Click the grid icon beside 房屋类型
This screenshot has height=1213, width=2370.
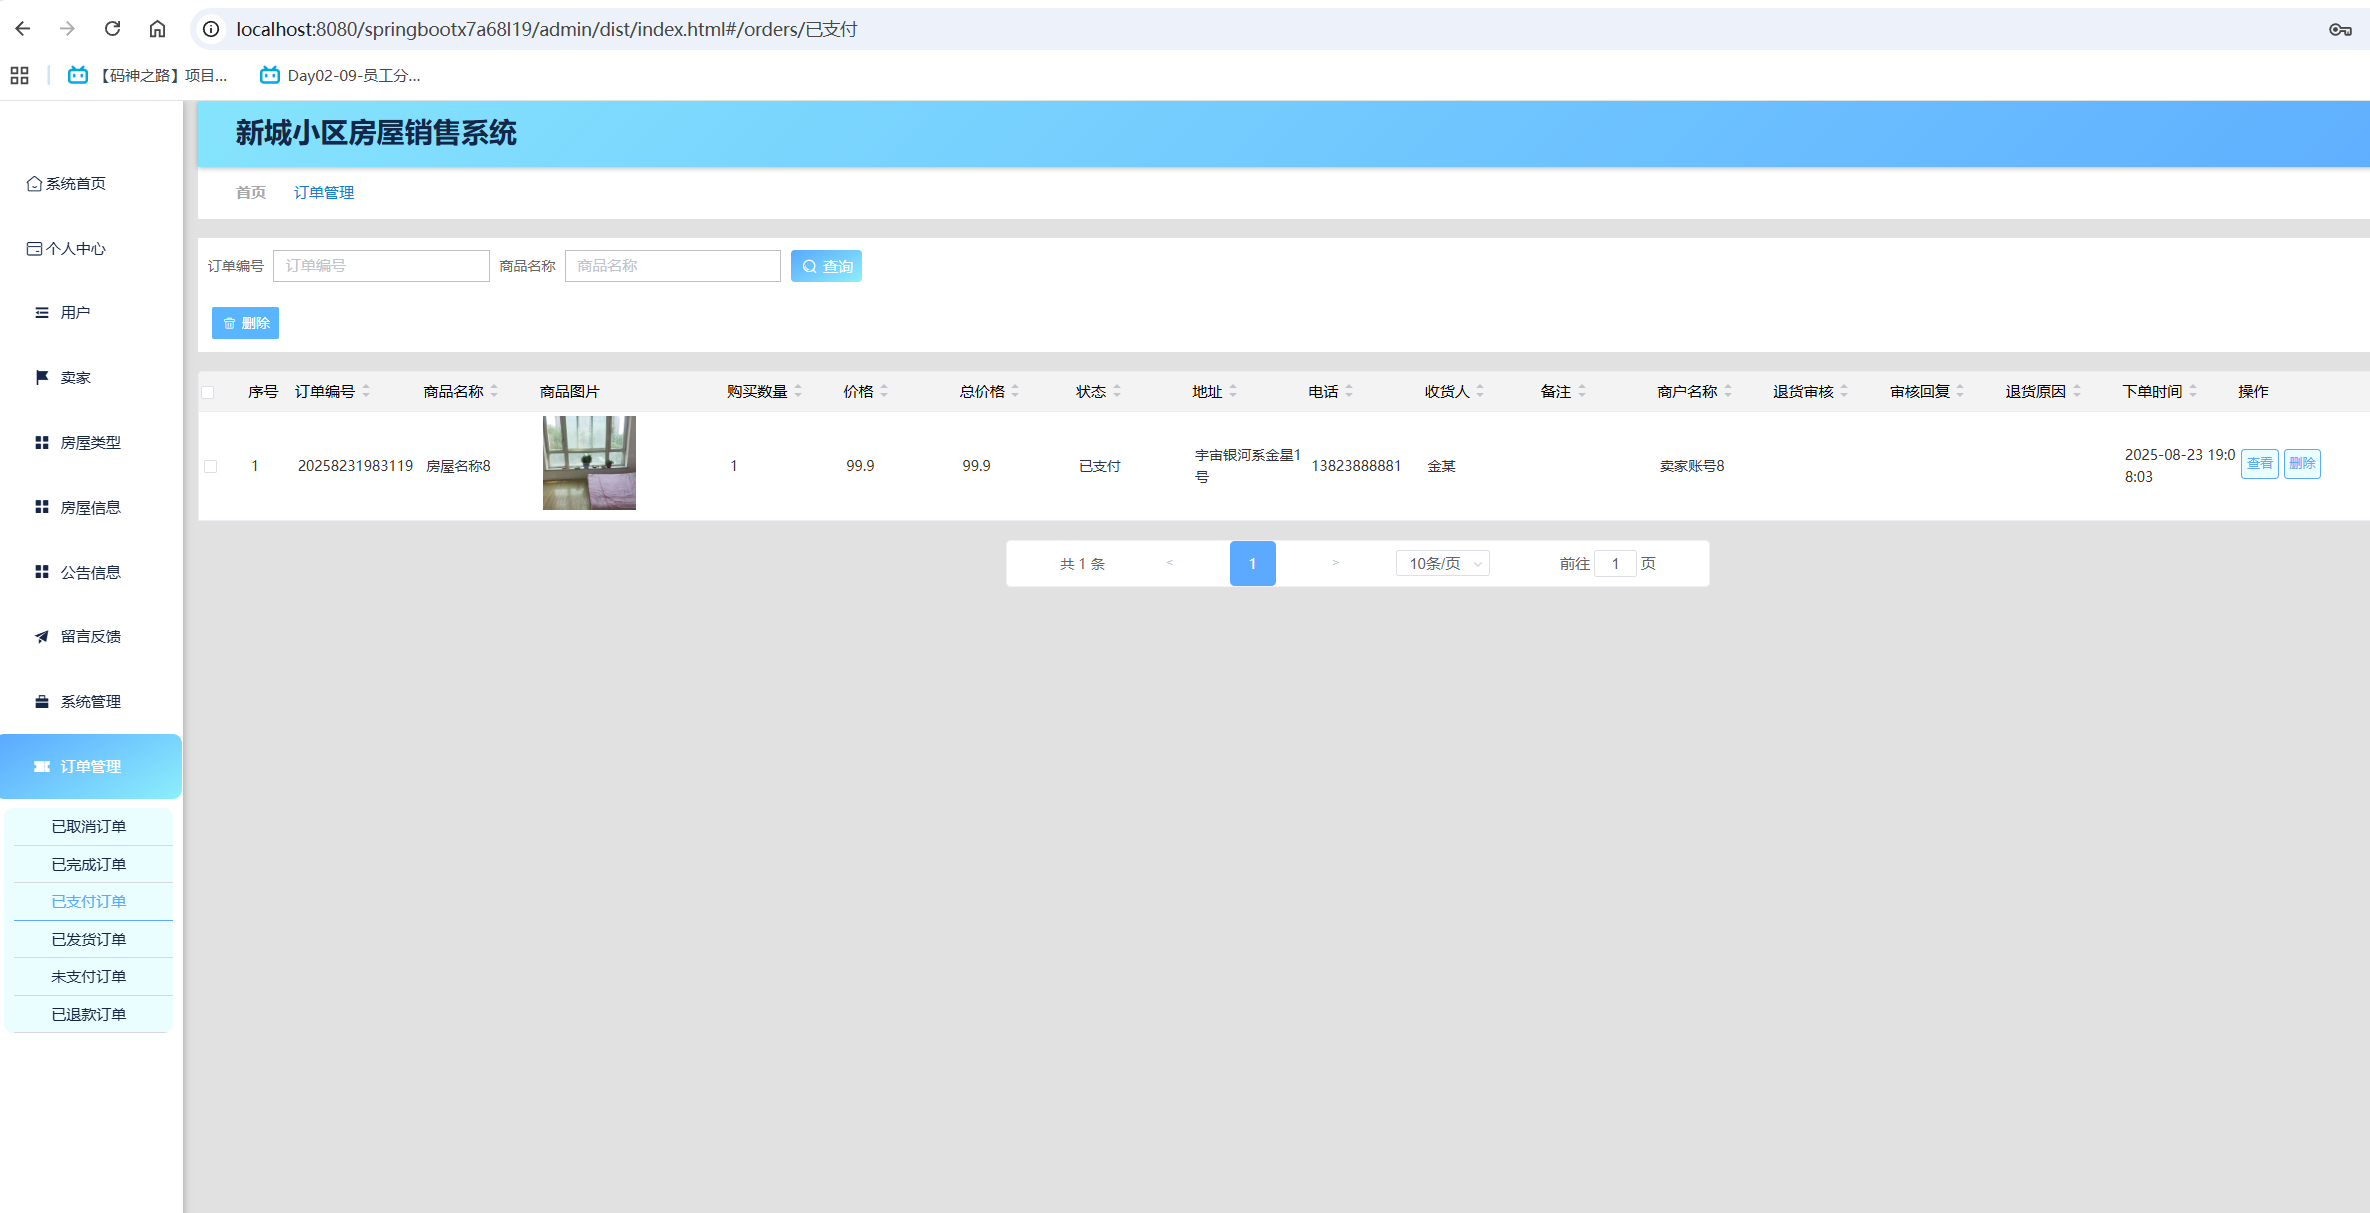tap(41, 442)
